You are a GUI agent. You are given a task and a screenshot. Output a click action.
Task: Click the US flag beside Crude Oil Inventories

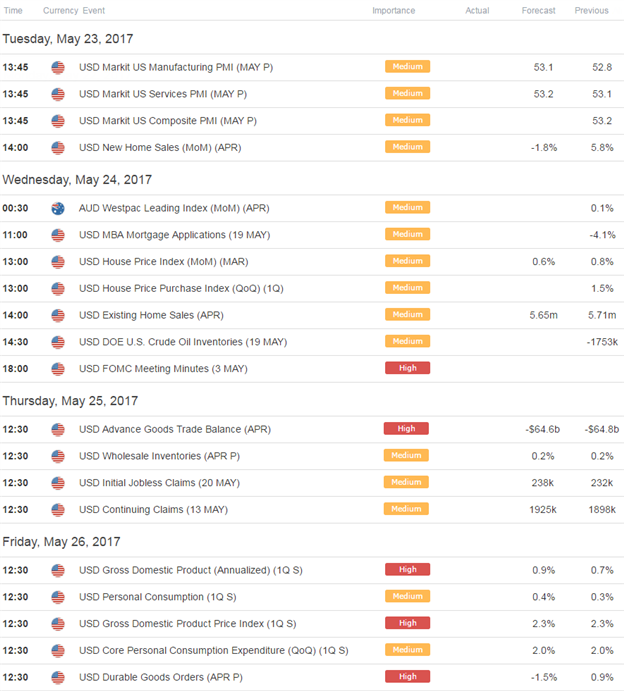(58, 342)
